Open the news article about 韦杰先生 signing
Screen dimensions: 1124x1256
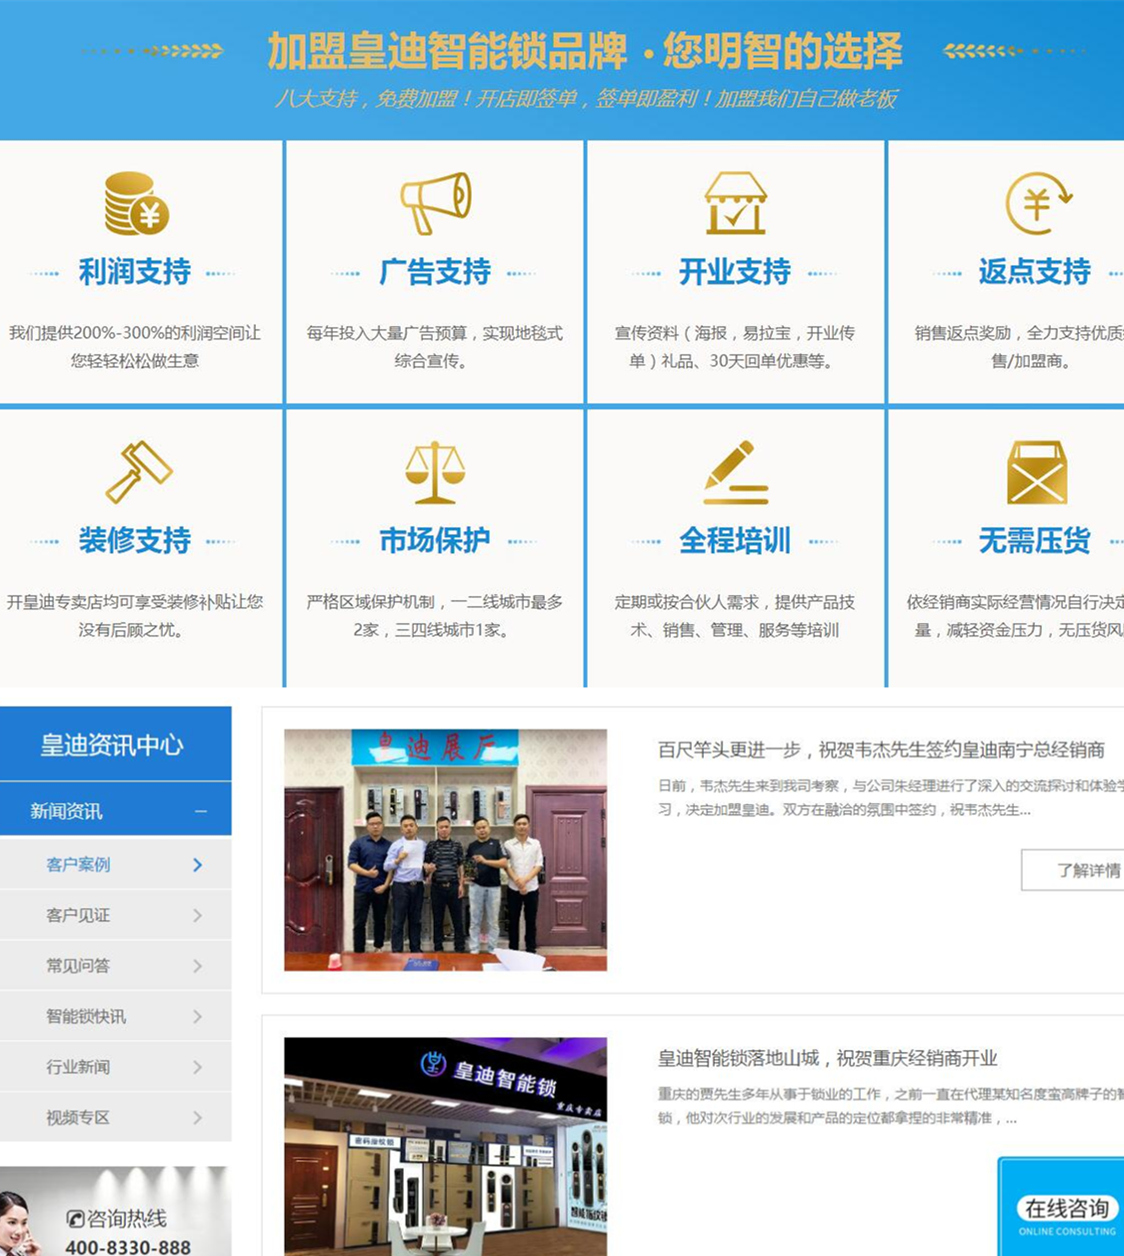point(878,751)
